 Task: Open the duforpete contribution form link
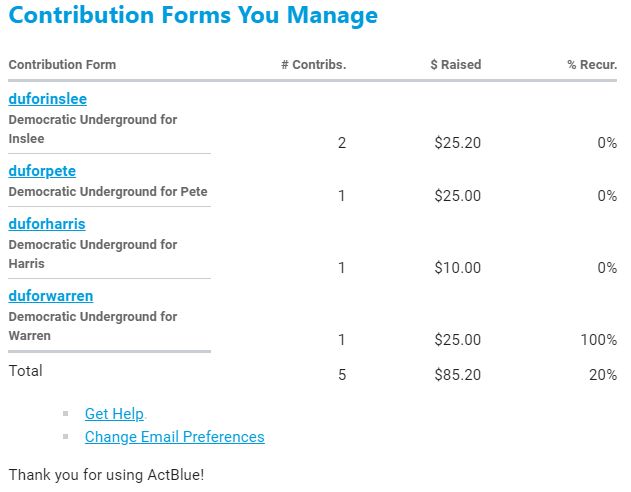[x=42, y=171]
